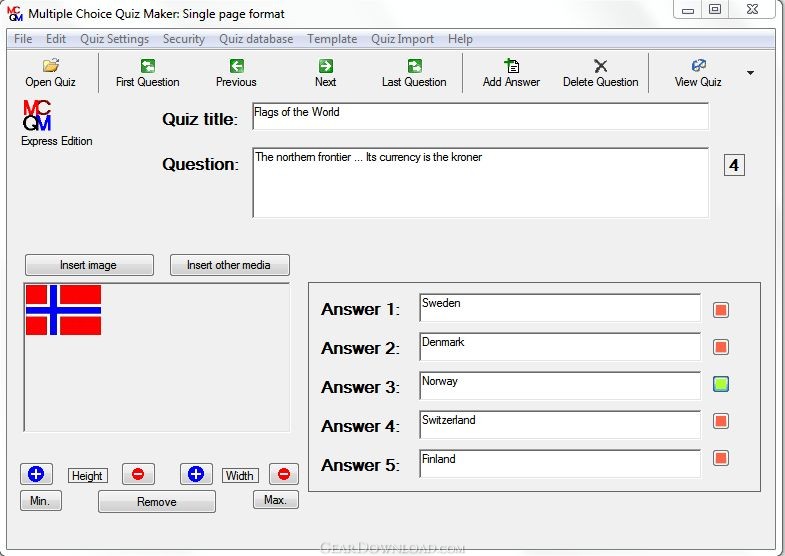Click the Previous question arrow icon
This screenshot has height=556, width=785.
pos(236,66)
